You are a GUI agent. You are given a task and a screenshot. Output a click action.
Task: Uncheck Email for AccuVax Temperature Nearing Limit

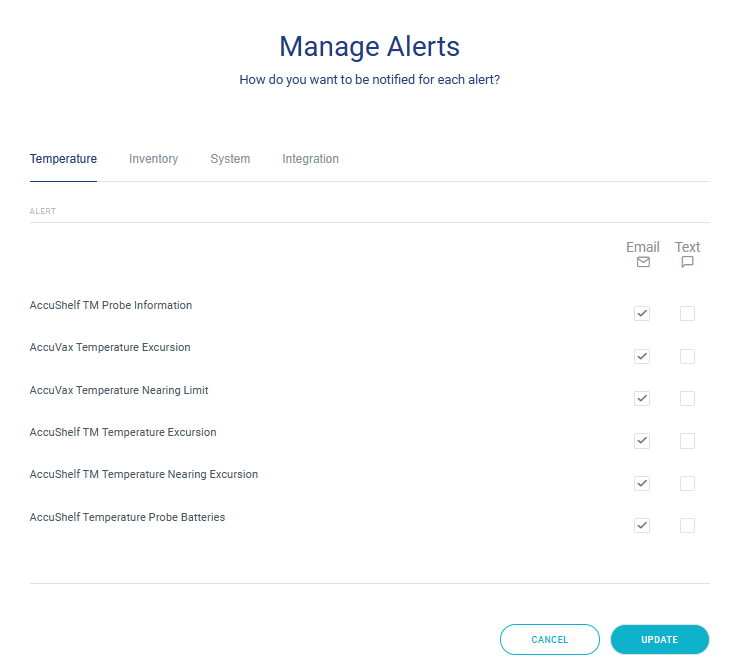coord(642,399)
